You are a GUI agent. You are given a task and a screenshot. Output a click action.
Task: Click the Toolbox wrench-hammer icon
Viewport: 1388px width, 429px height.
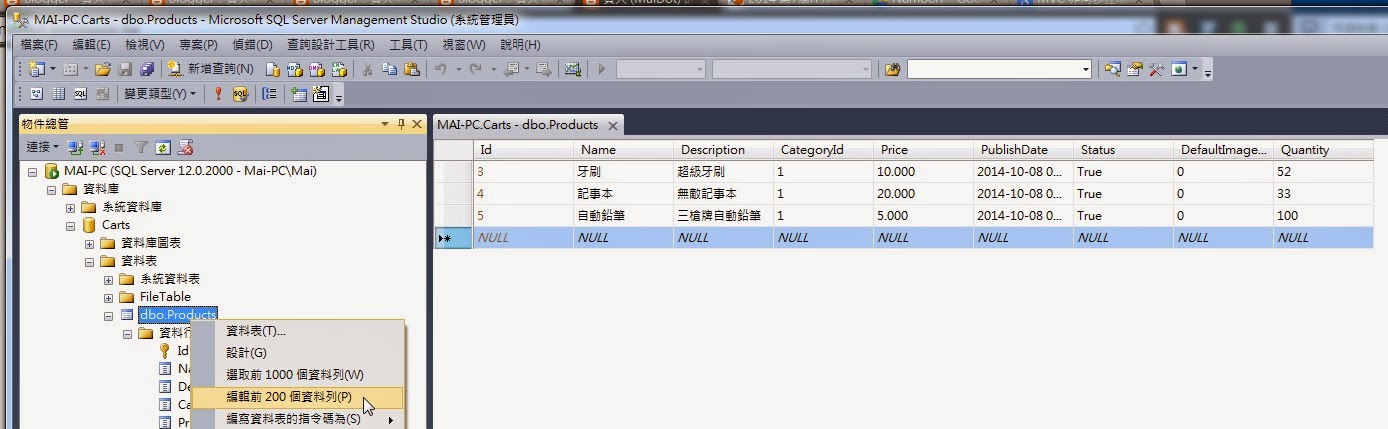1157,69
